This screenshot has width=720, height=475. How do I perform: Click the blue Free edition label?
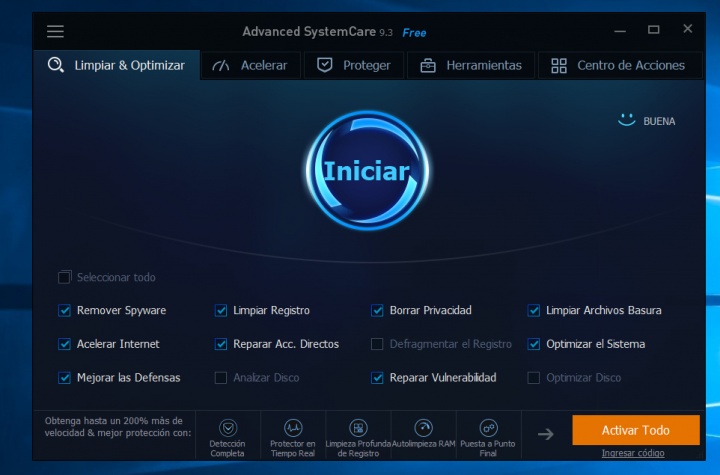[x=414, y=33]
